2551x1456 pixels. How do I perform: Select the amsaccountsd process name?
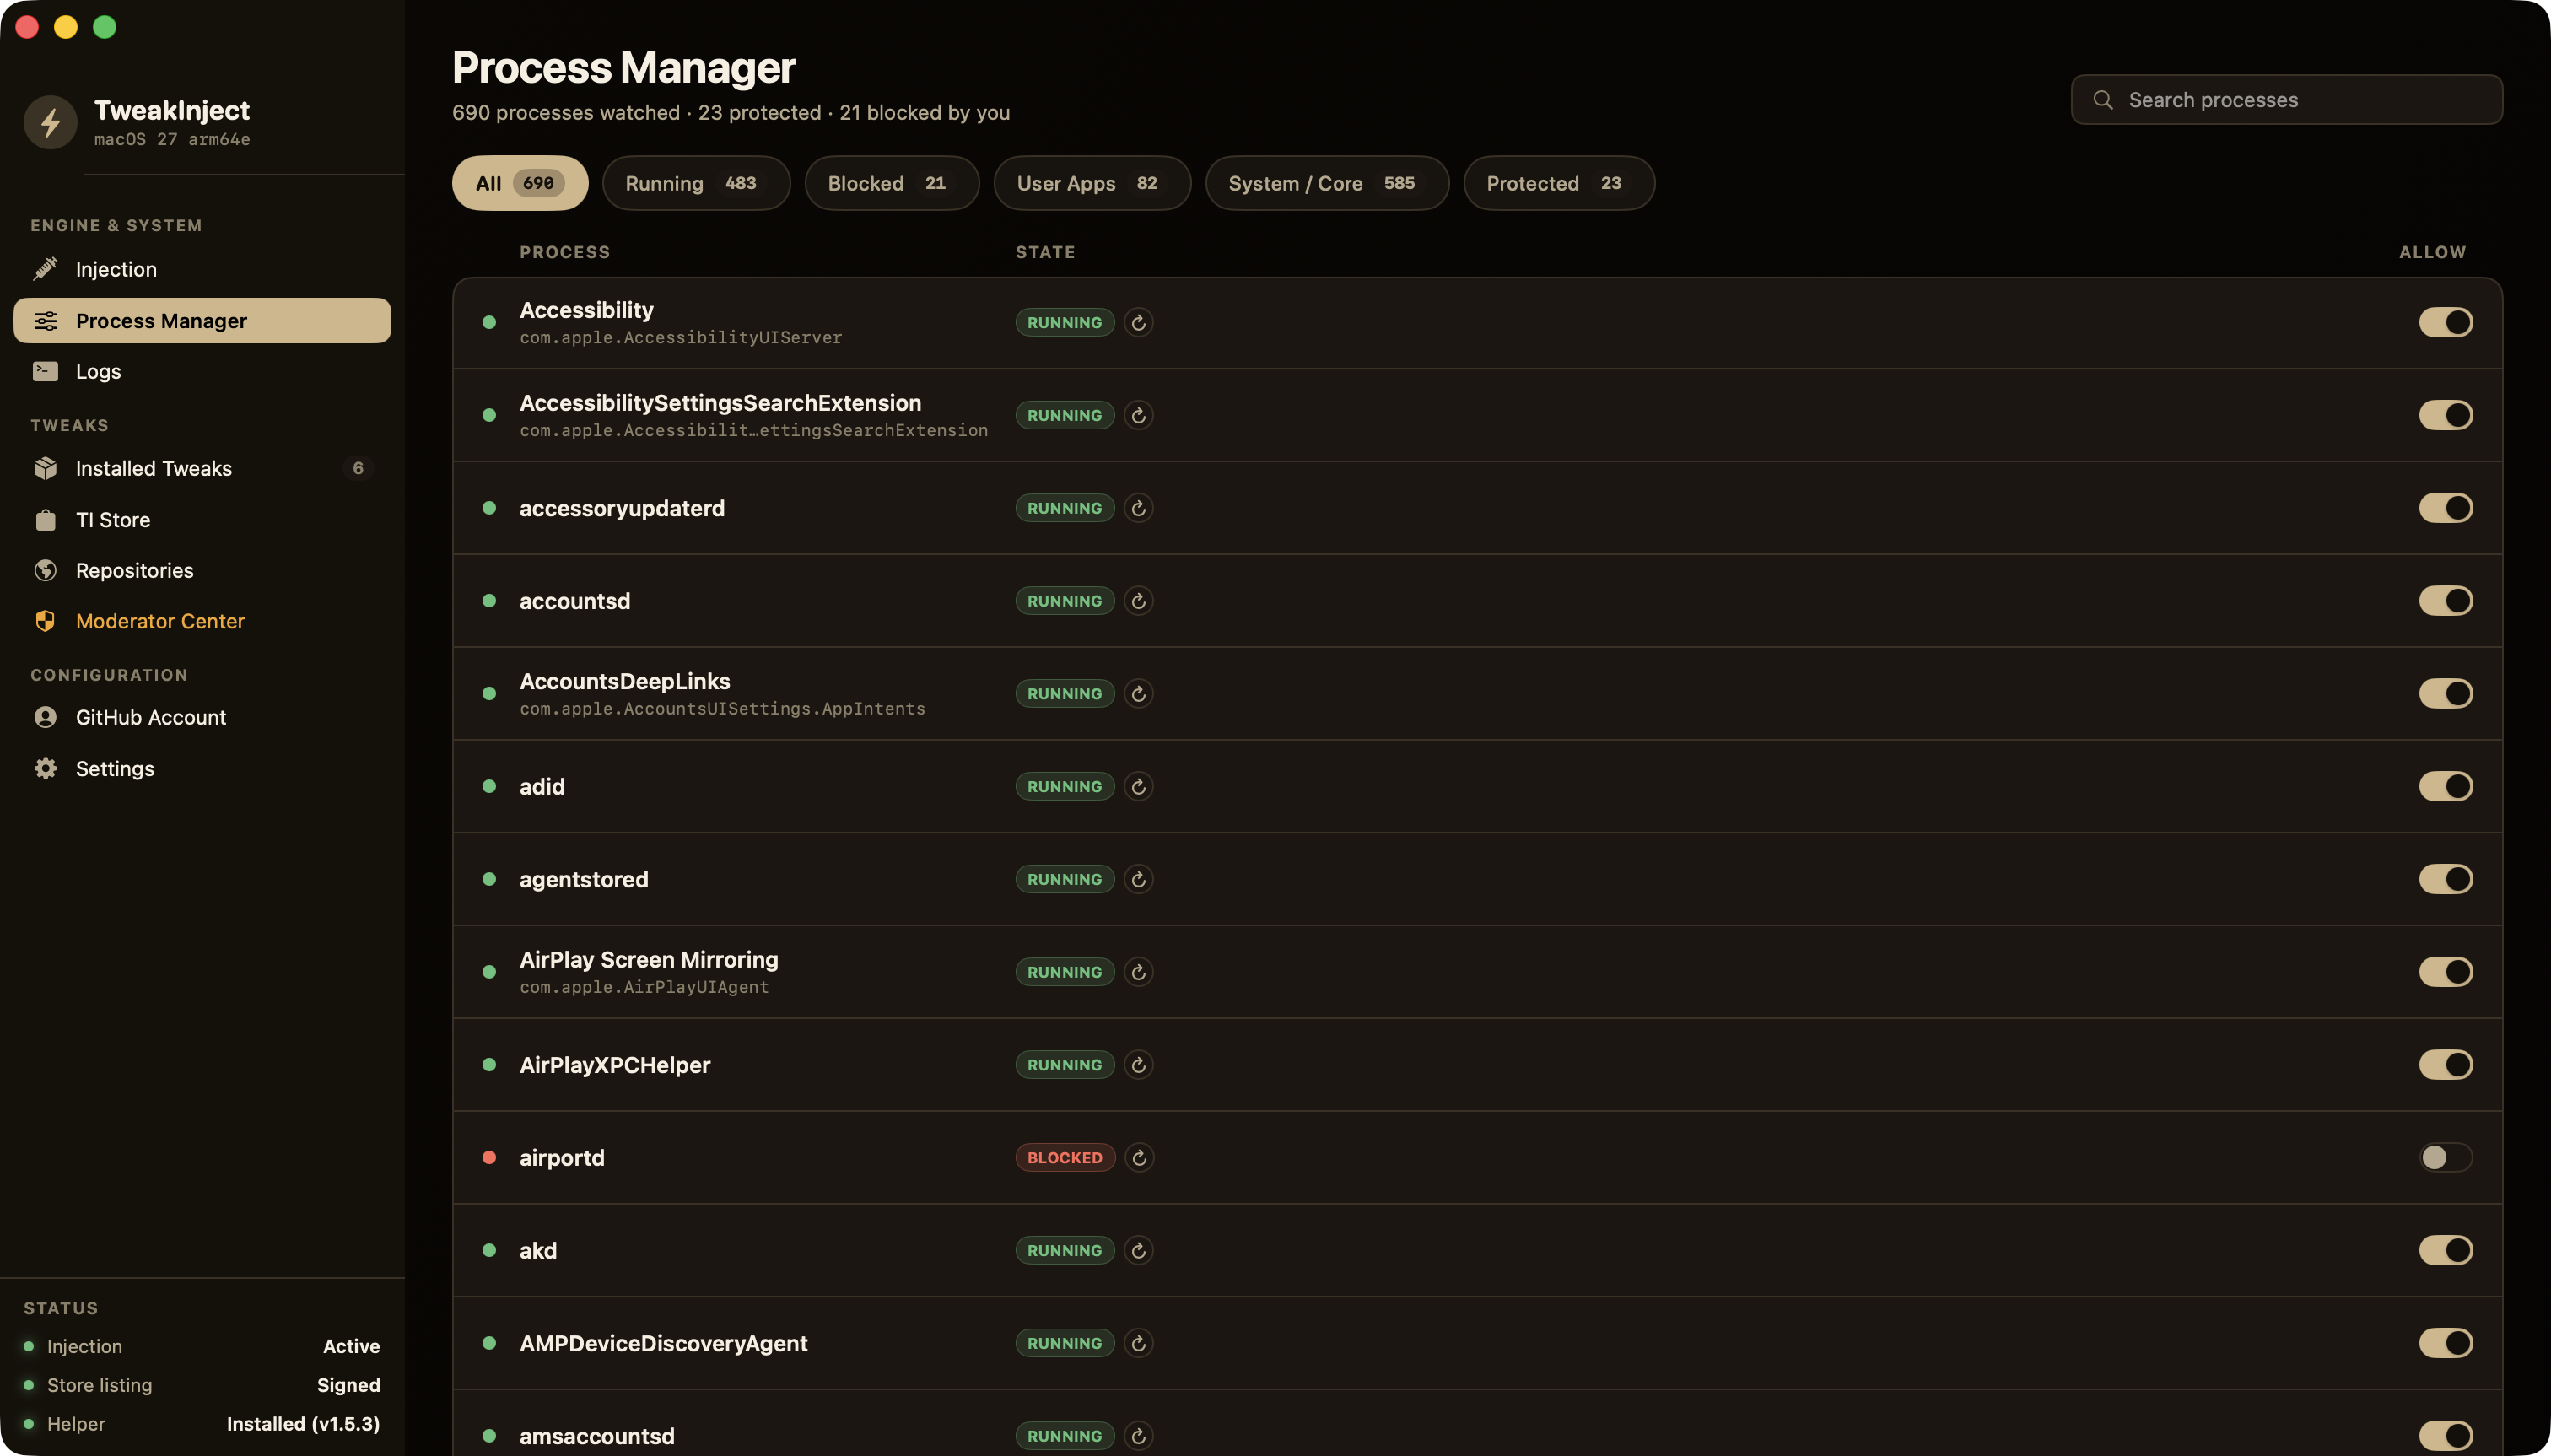click(597, 1436)
